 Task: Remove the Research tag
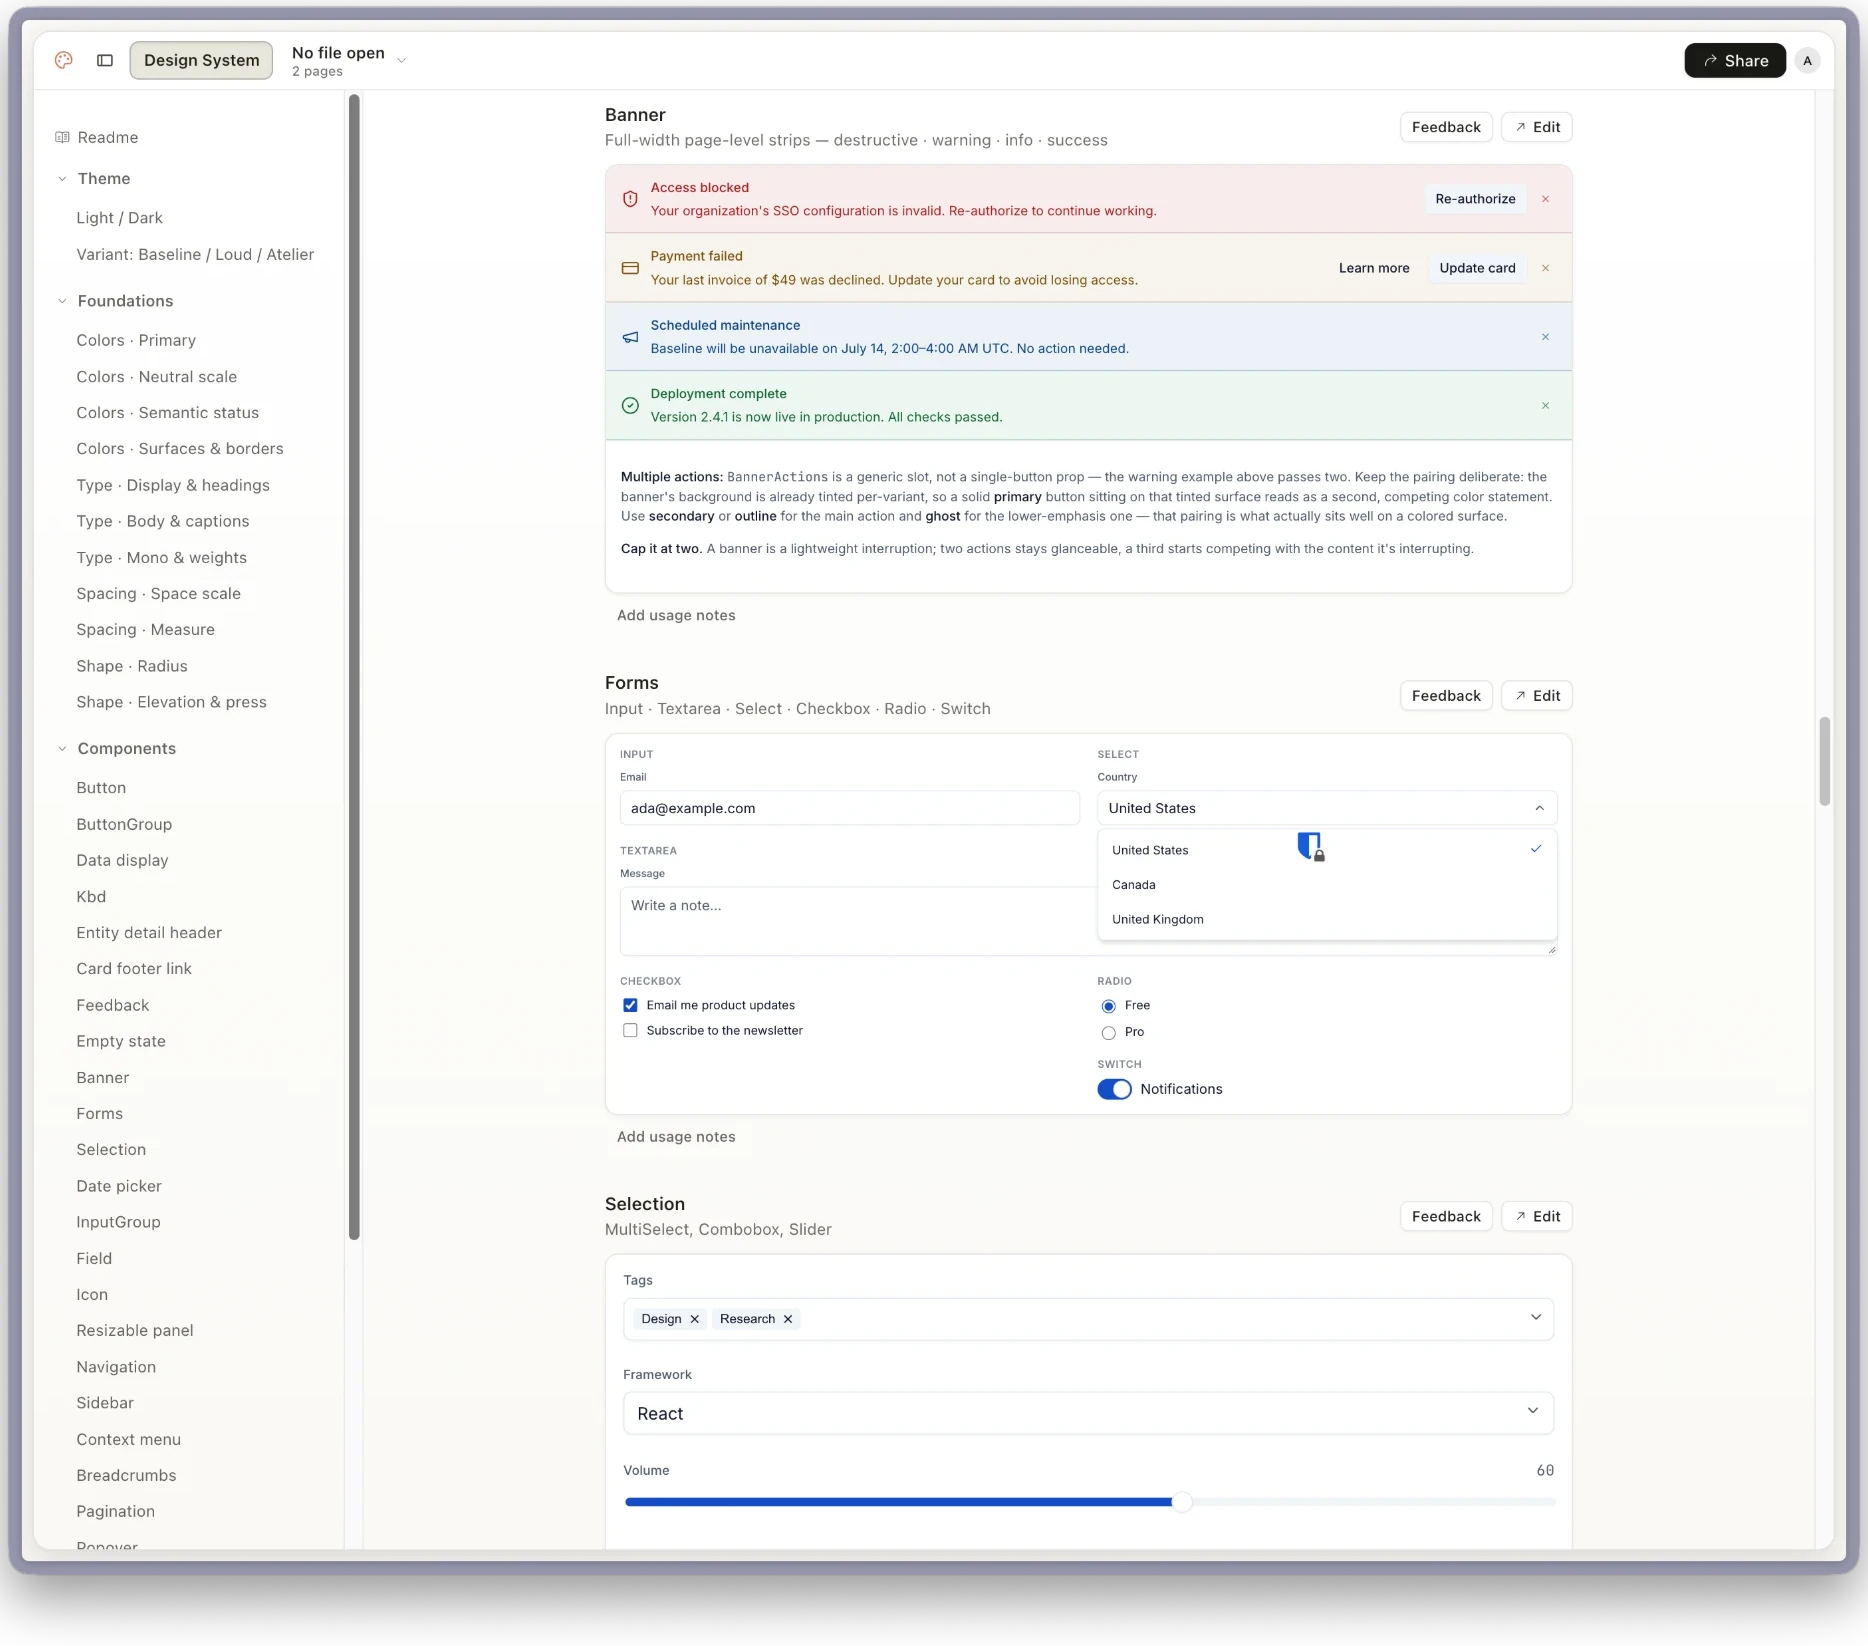[x=788, y=1319]
